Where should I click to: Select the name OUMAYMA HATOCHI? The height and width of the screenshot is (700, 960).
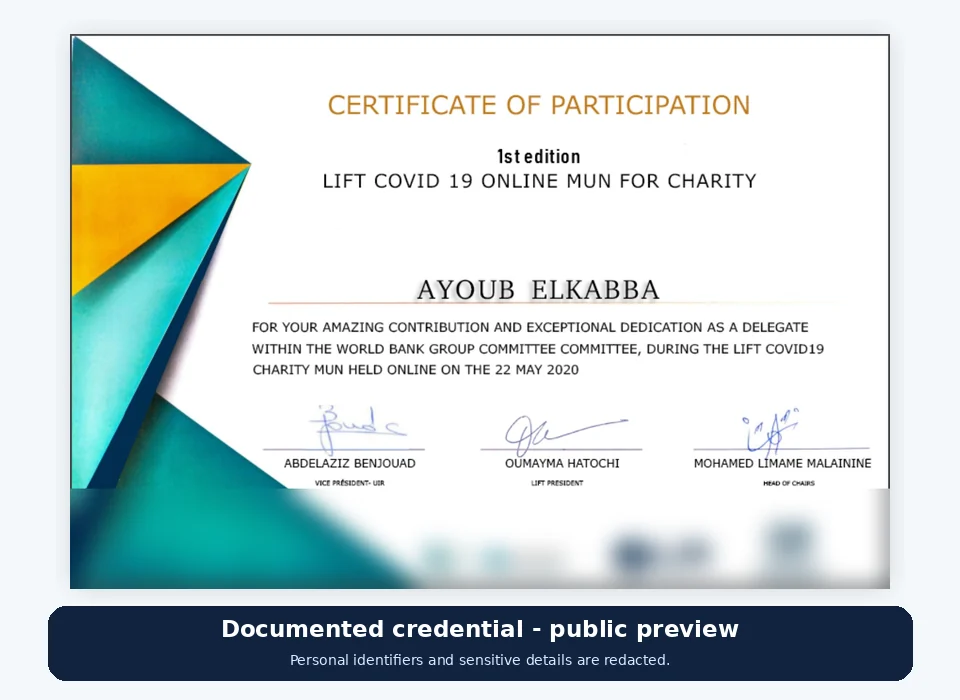(562, 464)
